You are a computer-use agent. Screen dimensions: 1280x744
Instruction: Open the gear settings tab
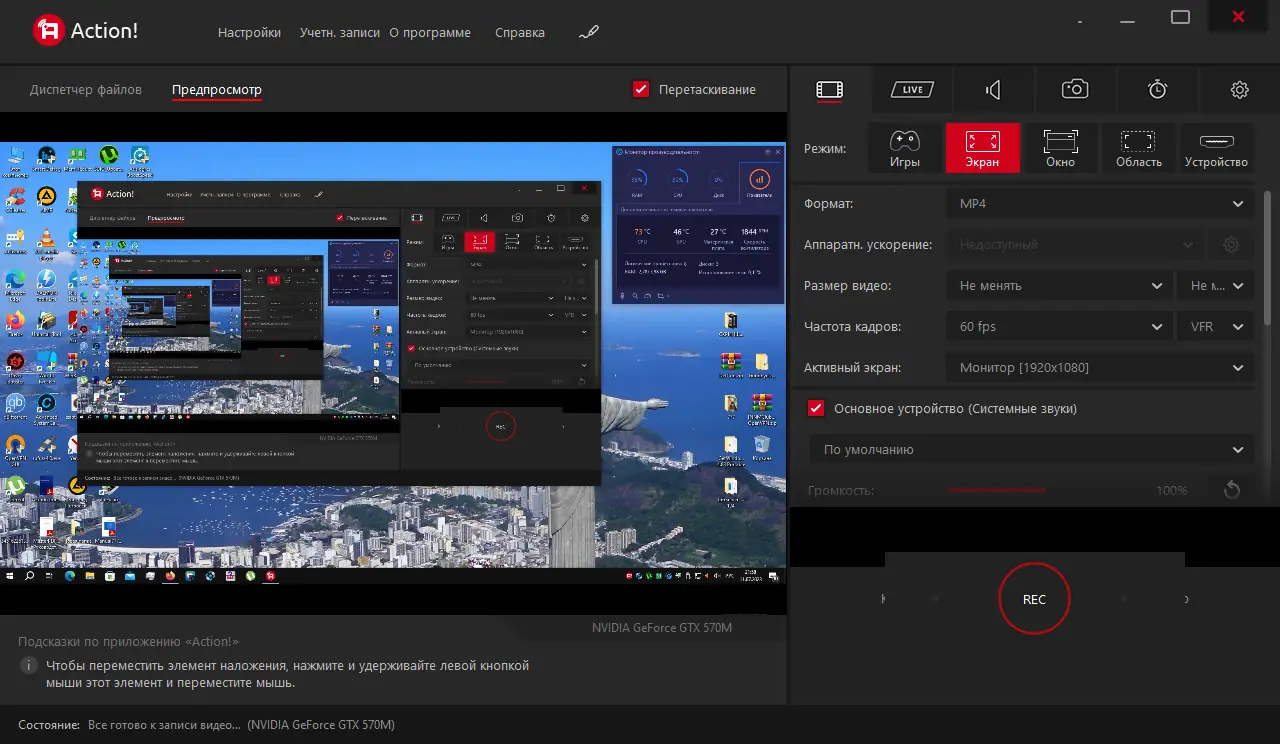[x=1239, y=90]
